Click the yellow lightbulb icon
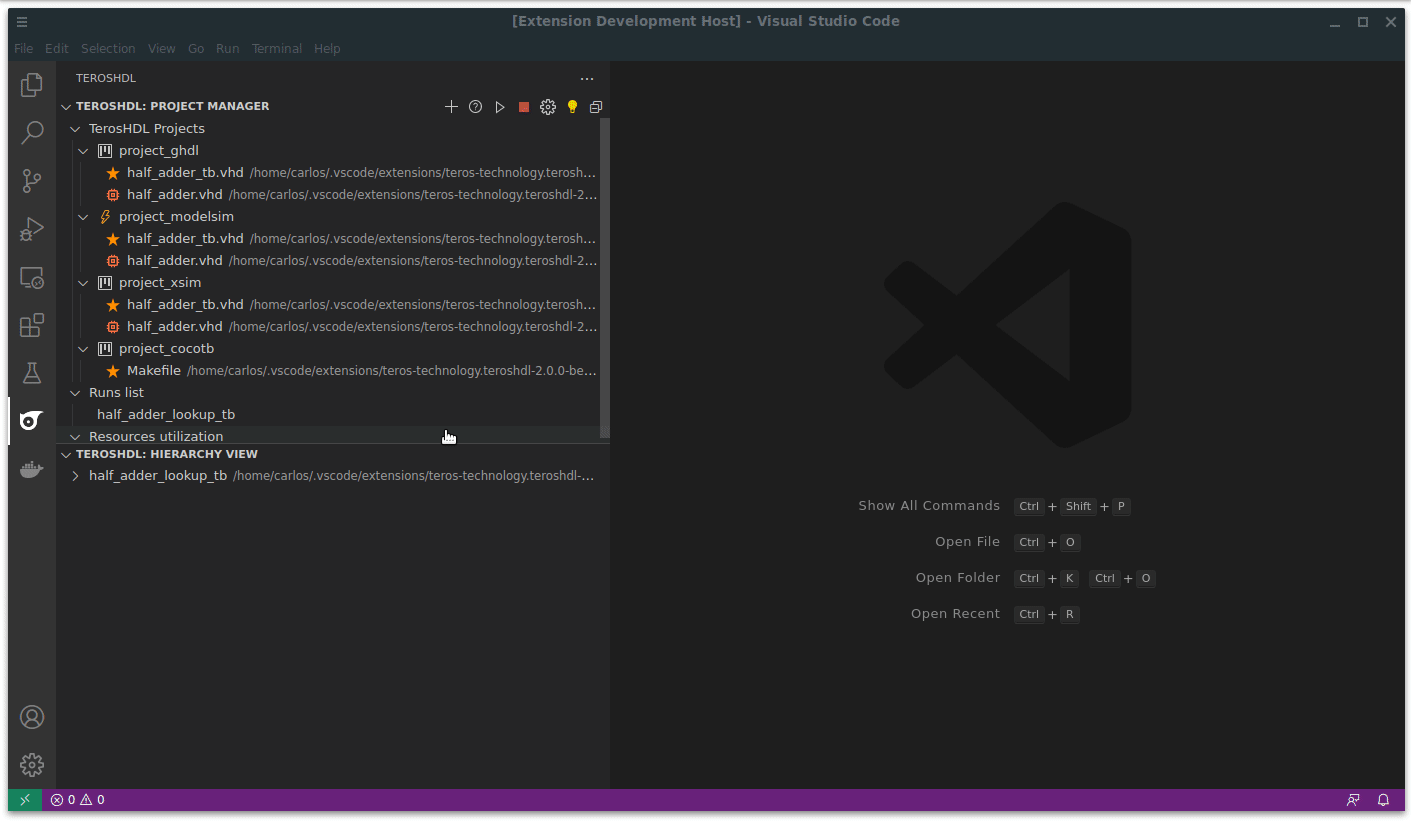 click(572, 107)
